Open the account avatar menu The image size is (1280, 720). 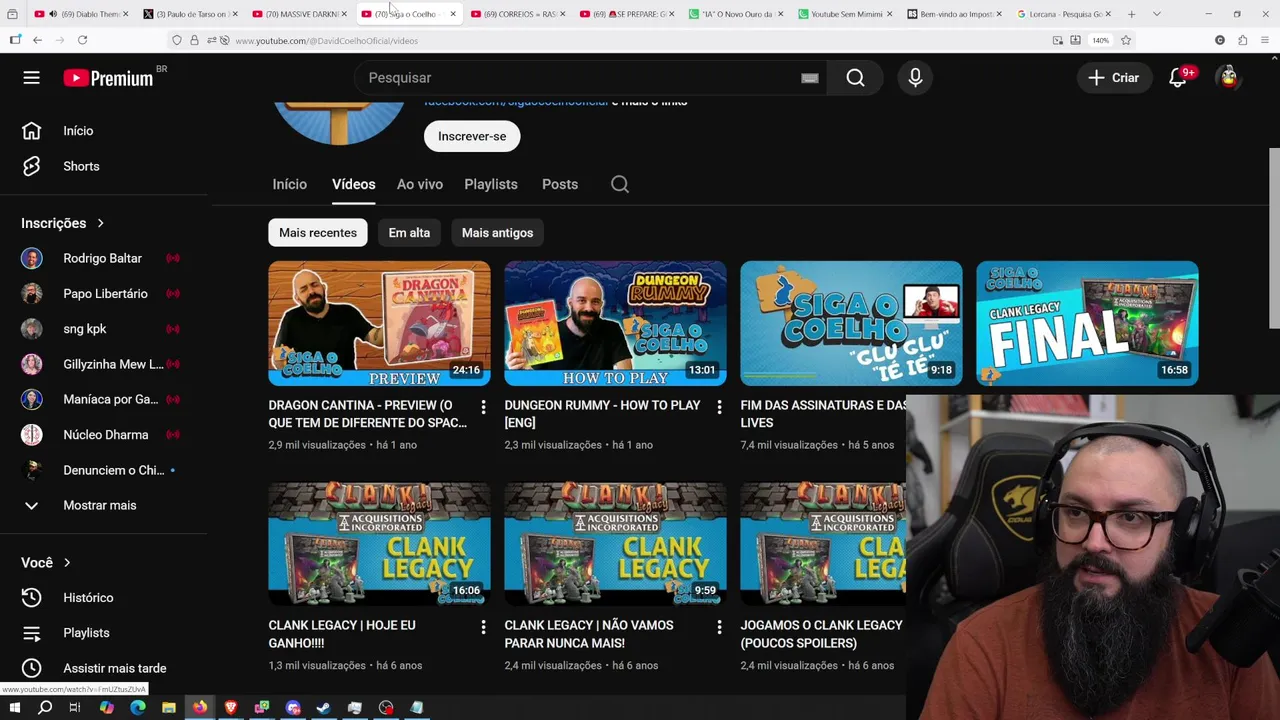click(1229, 78)
